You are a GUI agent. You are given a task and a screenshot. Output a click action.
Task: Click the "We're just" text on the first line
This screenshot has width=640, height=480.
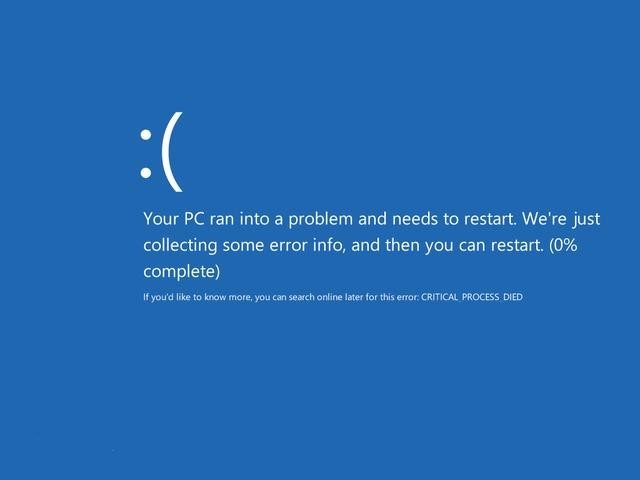[561, 219]
